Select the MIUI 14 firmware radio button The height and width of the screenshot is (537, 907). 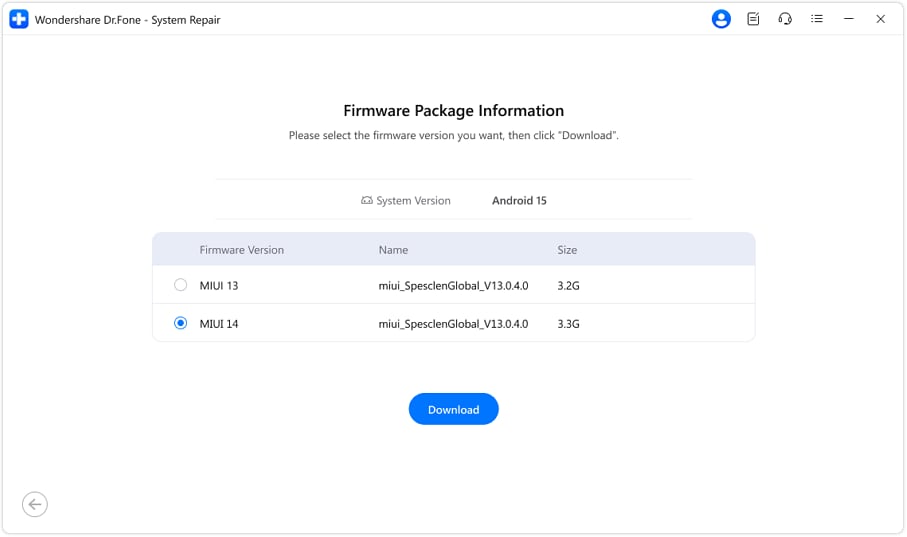[180, 323]
